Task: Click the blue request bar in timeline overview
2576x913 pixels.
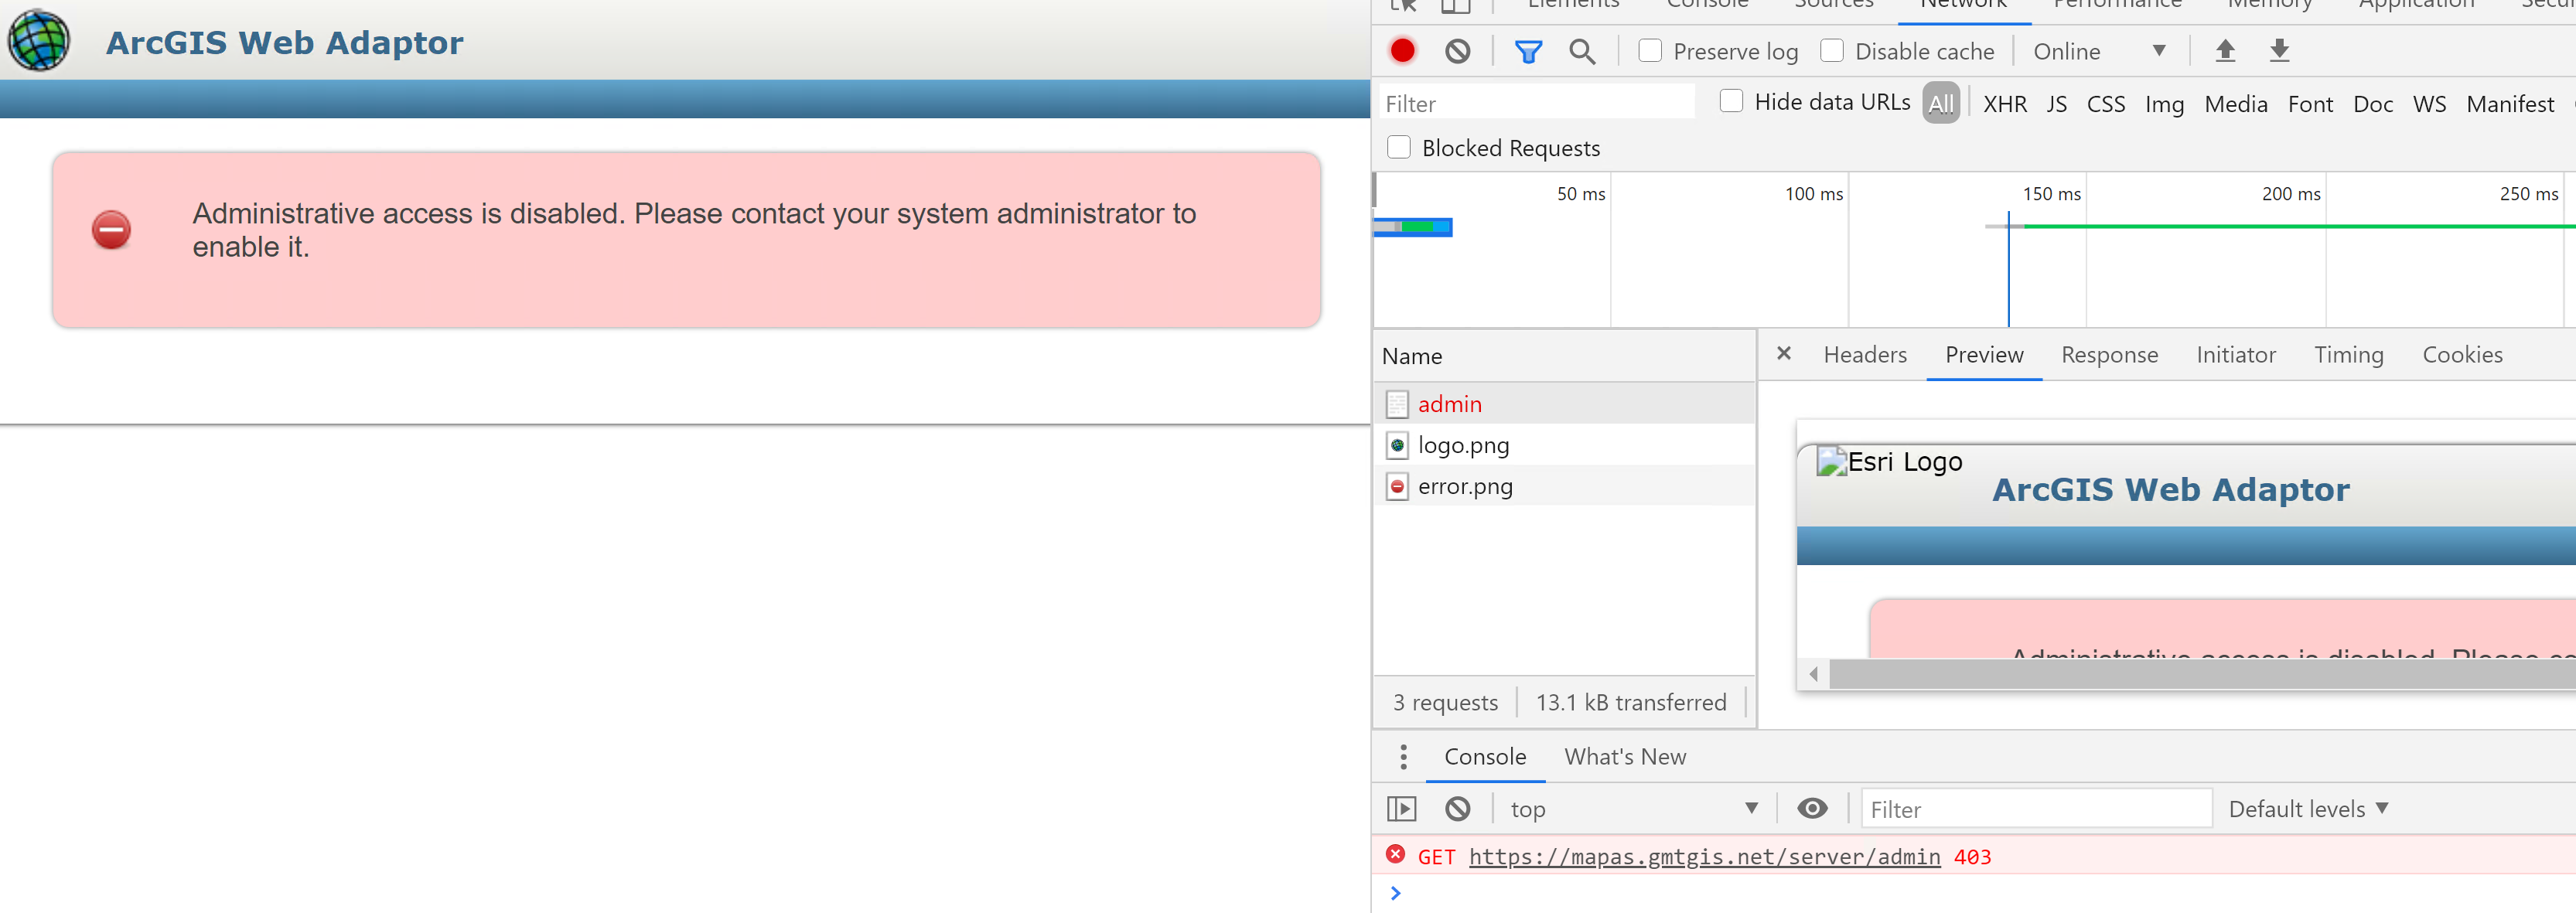Action: (x=1413, y=227)
